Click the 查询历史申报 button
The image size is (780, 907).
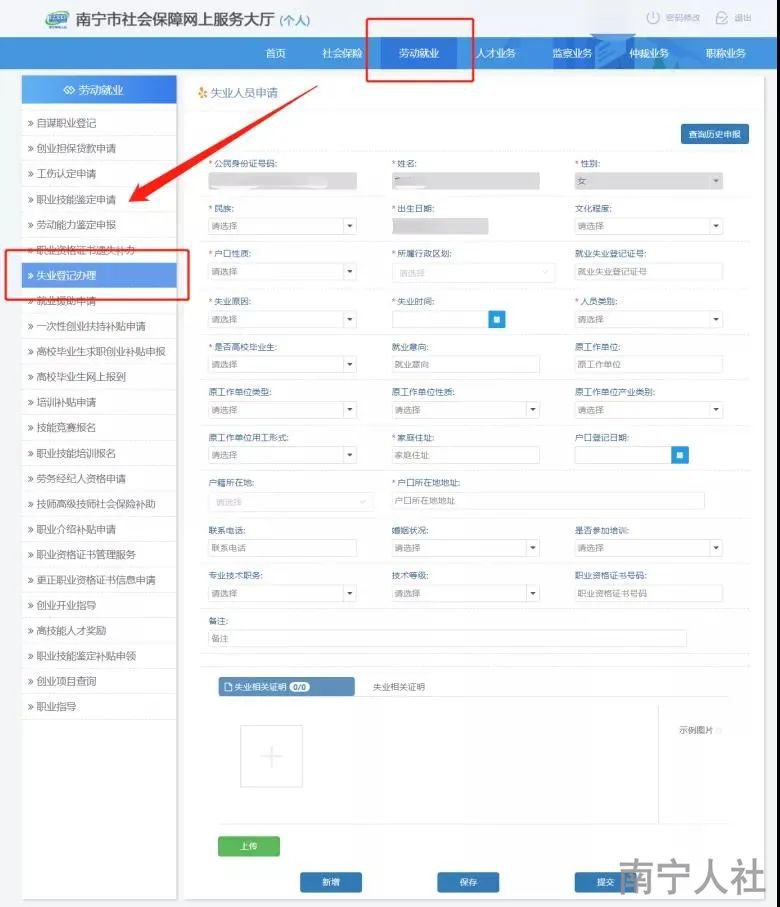715,134
